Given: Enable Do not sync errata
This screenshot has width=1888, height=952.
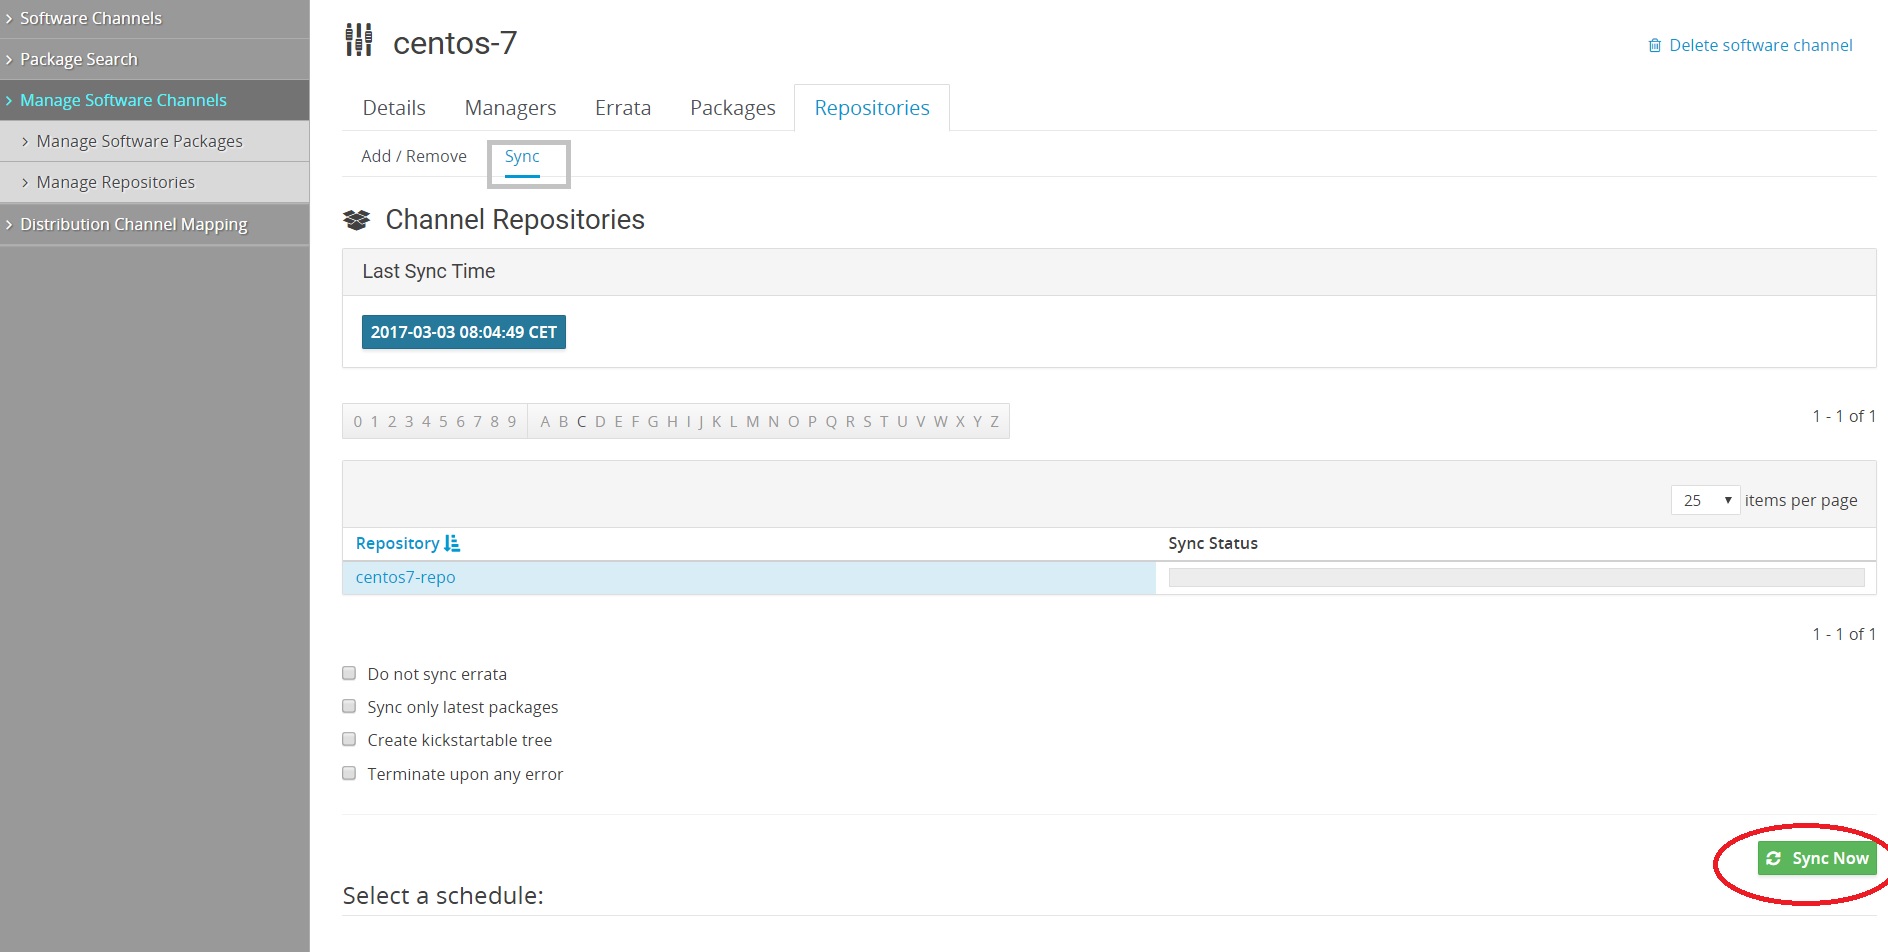Looking at the screenshot, I should [x=349, y=673].
